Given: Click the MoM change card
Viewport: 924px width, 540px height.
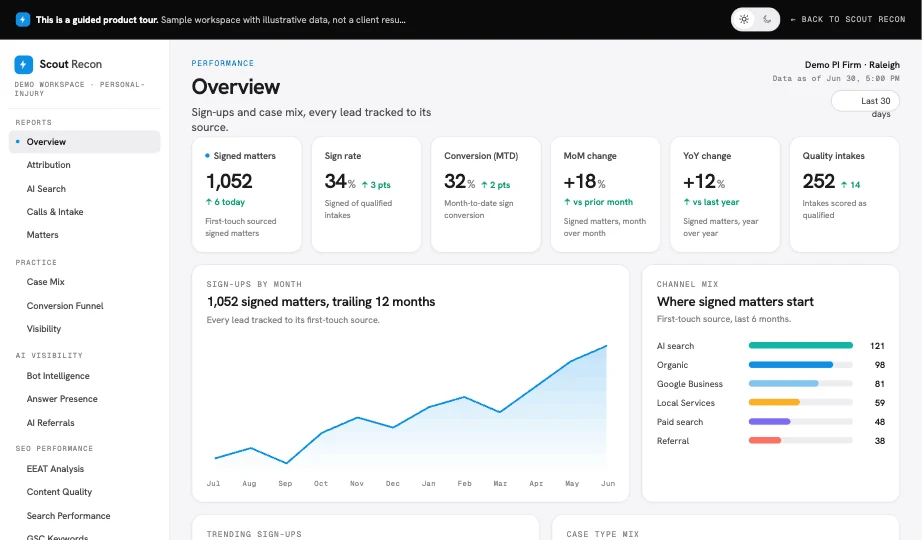Looking at the screenshot, I should [x=605, y=195].
